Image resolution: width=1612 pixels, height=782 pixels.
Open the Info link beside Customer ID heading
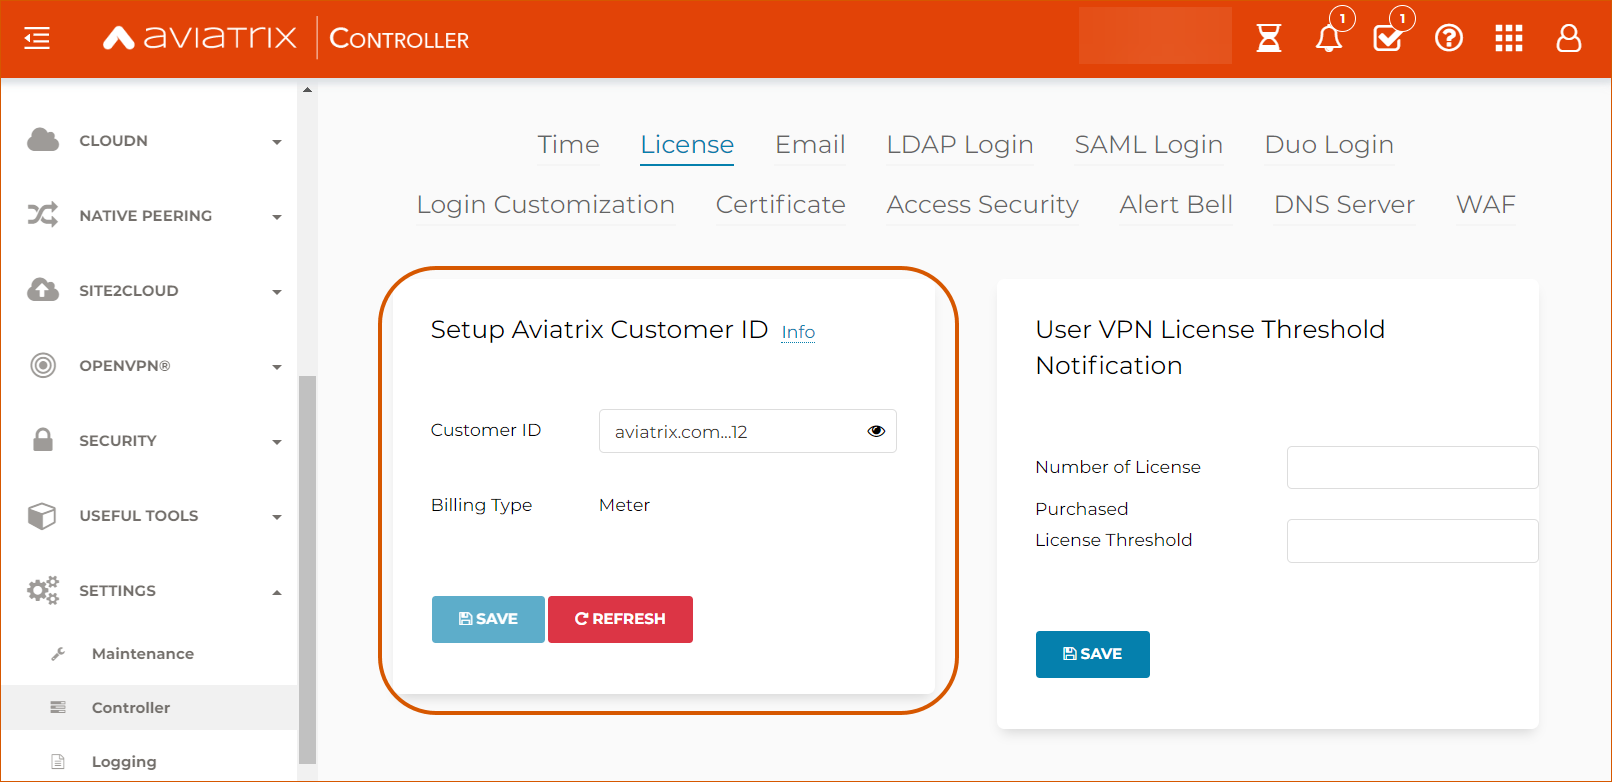tap(798, 332)
